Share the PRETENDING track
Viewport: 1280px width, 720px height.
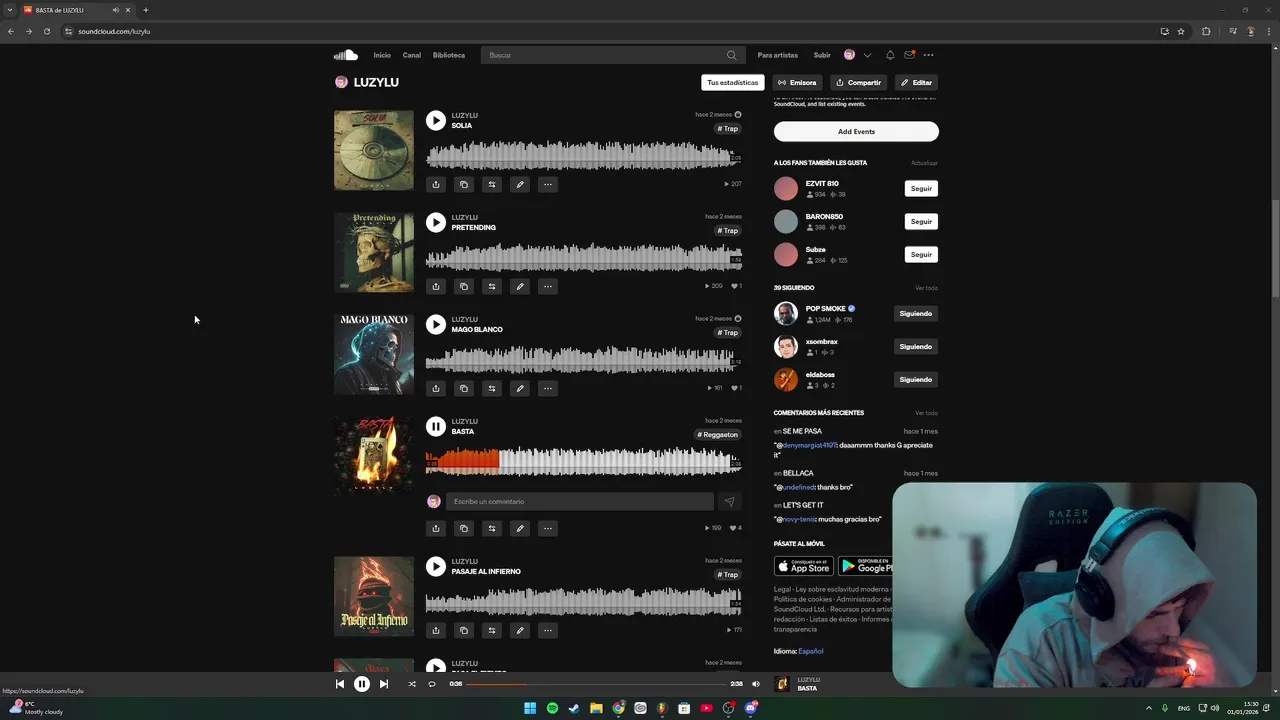(x=435, y=286)
